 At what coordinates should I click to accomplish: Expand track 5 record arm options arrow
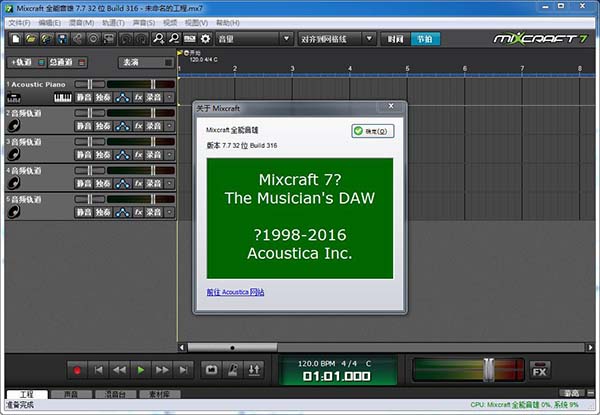pos(170,212)
